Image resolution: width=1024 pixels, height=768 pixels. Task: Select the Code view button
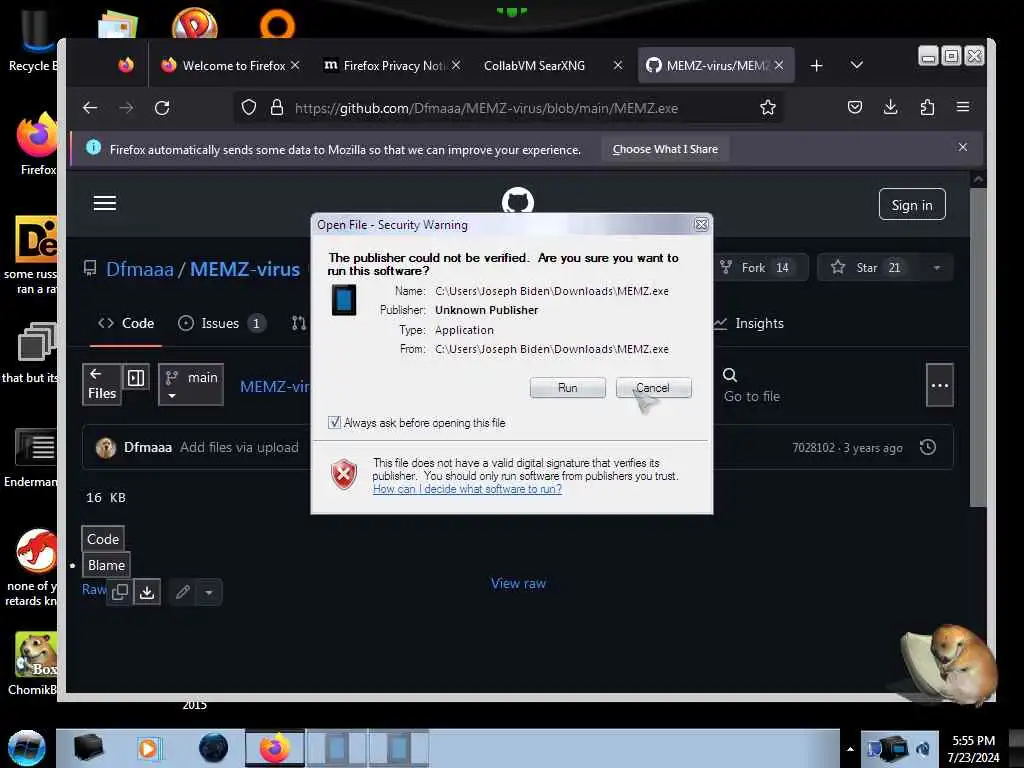pos(103,539)
